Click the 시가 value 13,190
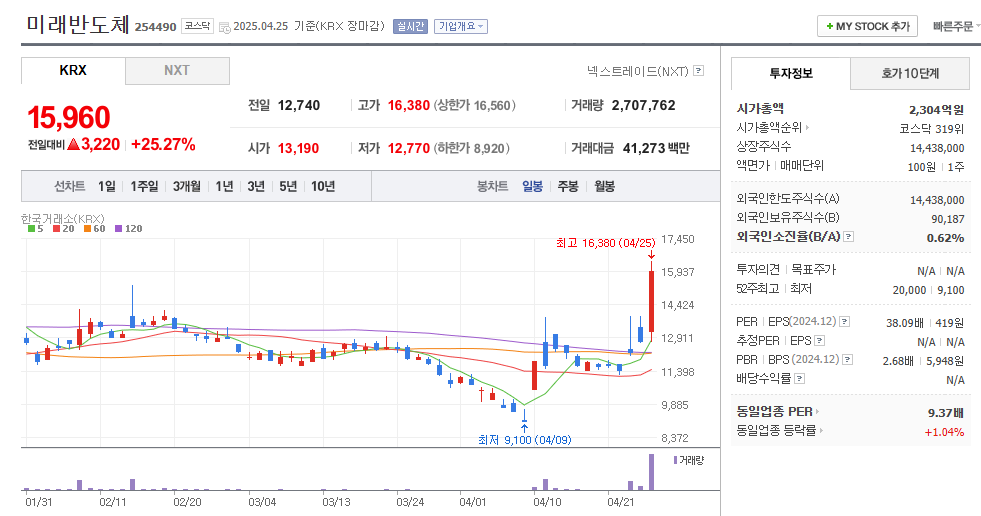Screen dimensions: 981x516 pyautogui.click(x=298, y=148)
